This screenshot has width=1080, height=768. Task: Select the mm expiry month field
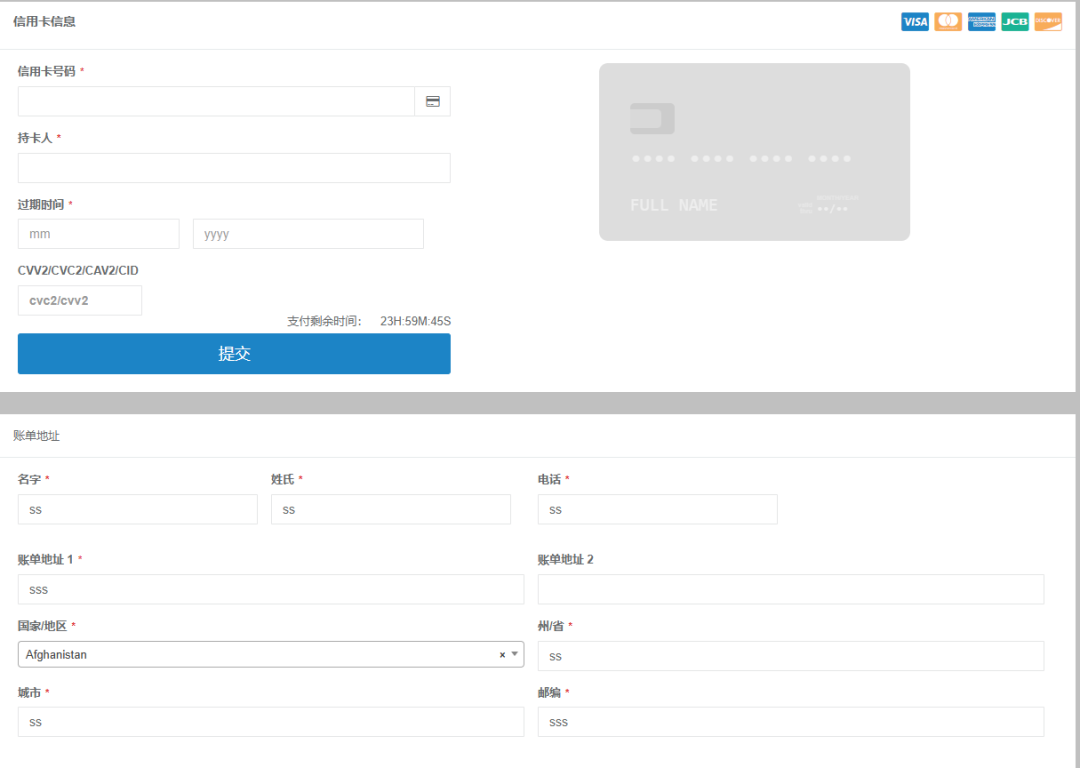98,234
